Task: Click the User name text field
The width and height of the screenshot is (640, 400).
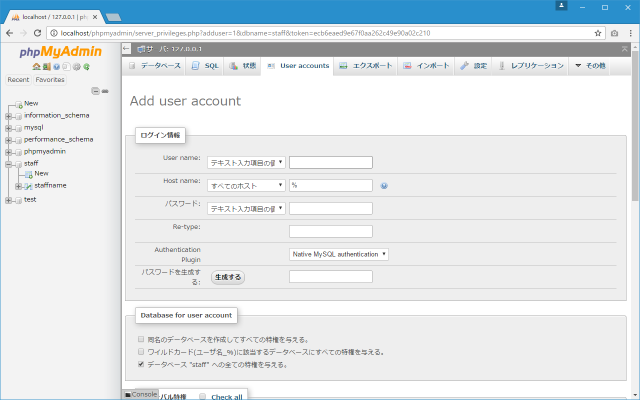Action: click(330, 162)
